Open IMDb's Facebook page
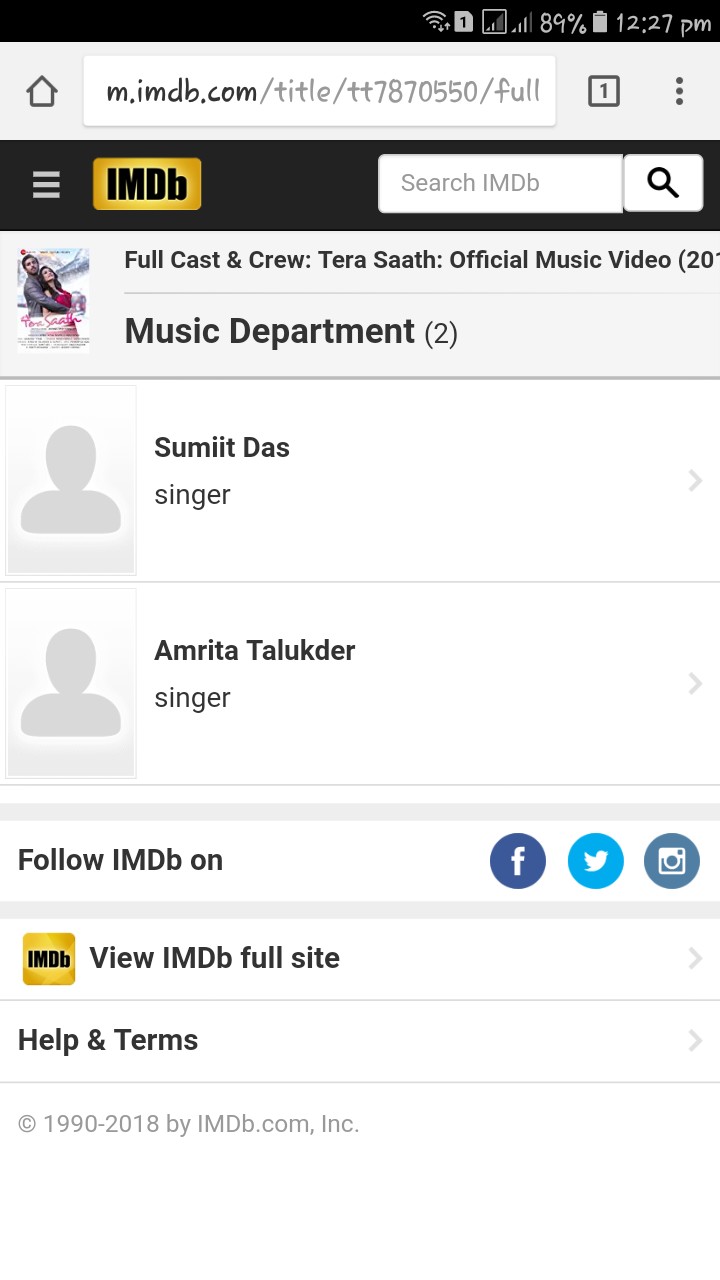720x1280 pixels. [x=517, y=861]
